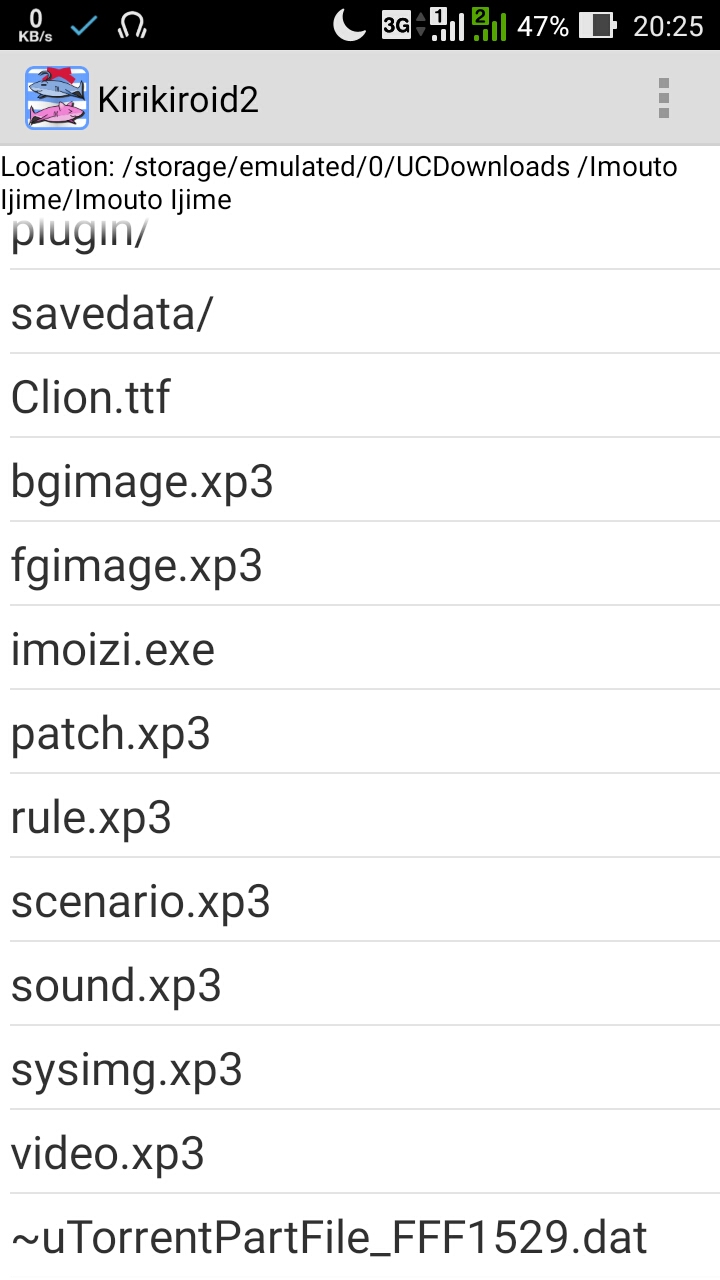
Task: Tap the battery icon in status bar
Action: (x=597, y=25)
